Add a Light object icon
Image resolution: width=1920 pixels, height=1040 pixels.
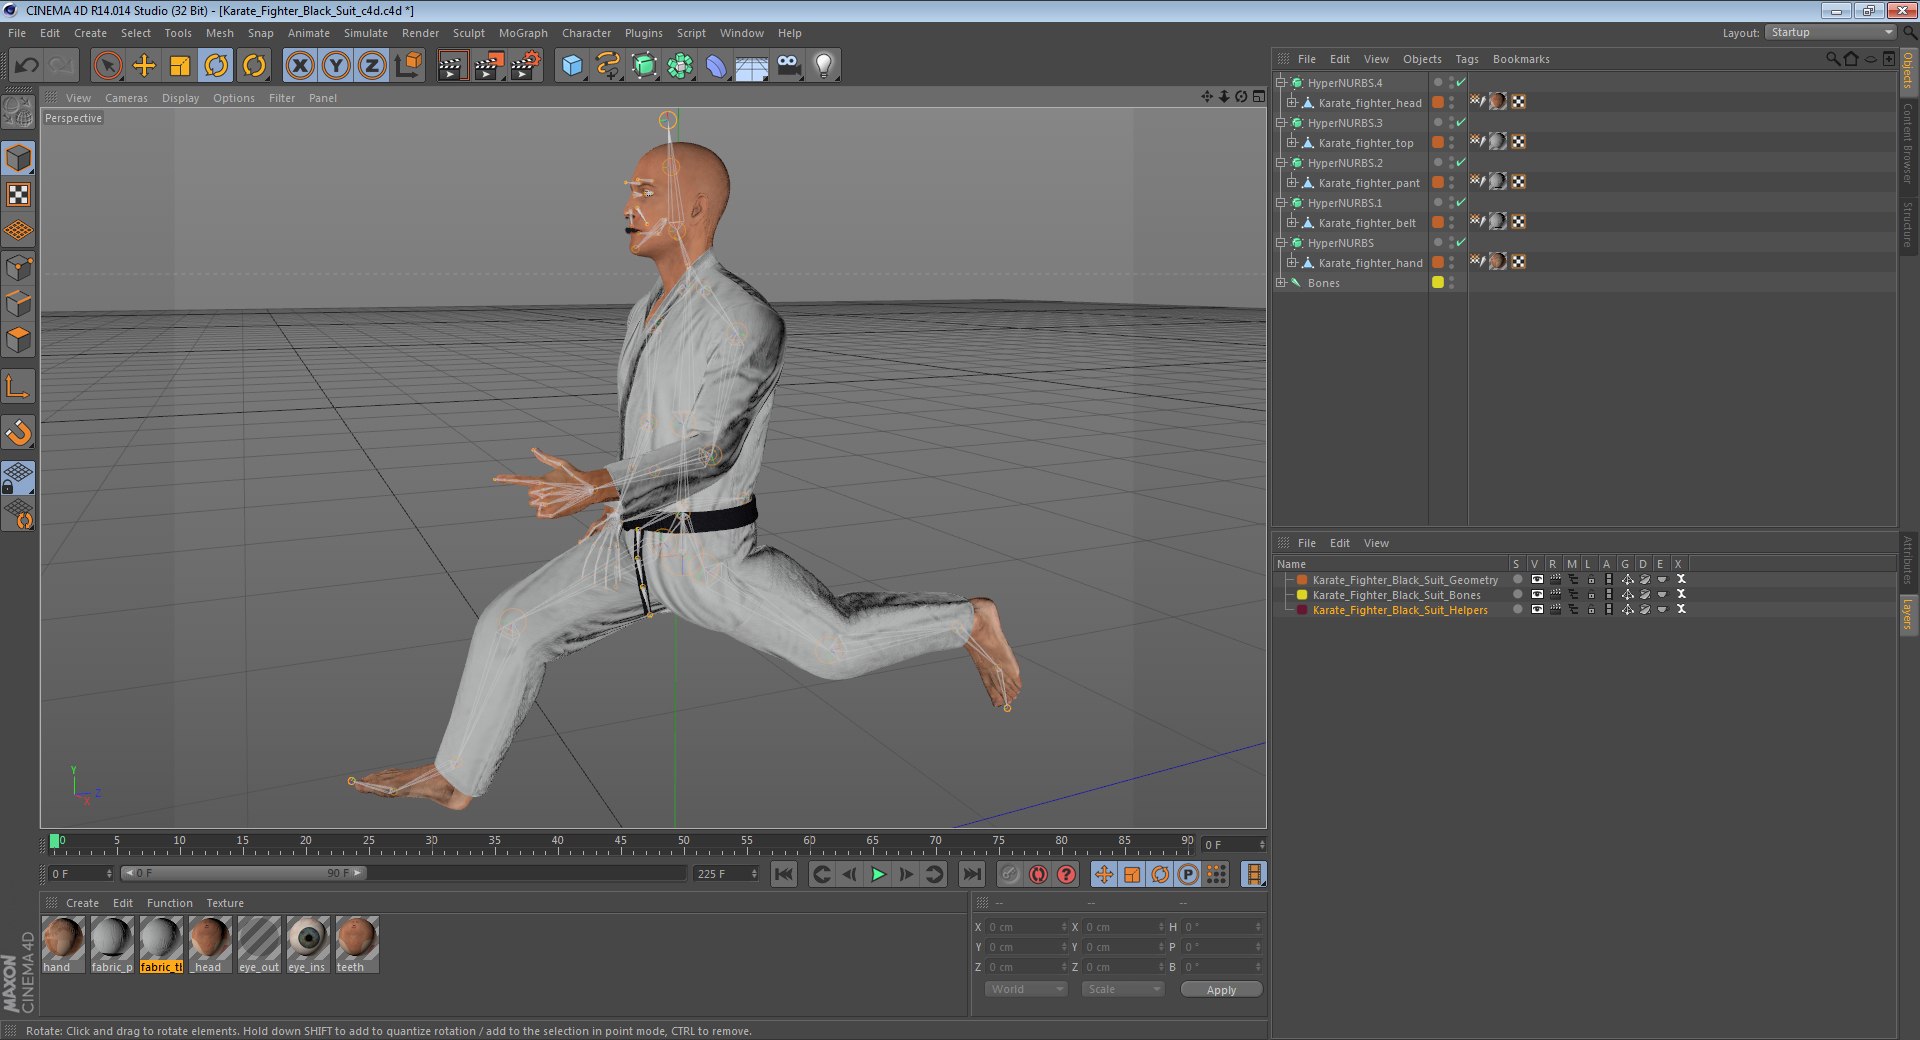pyautogui.click(x=824, y=66)
